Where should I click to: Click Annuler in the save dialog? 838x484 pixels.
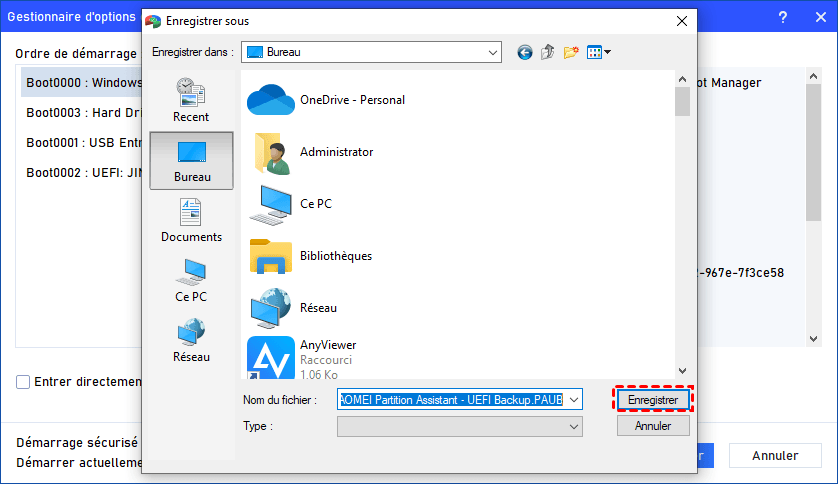pyautogui.click(x=653, y=426)
